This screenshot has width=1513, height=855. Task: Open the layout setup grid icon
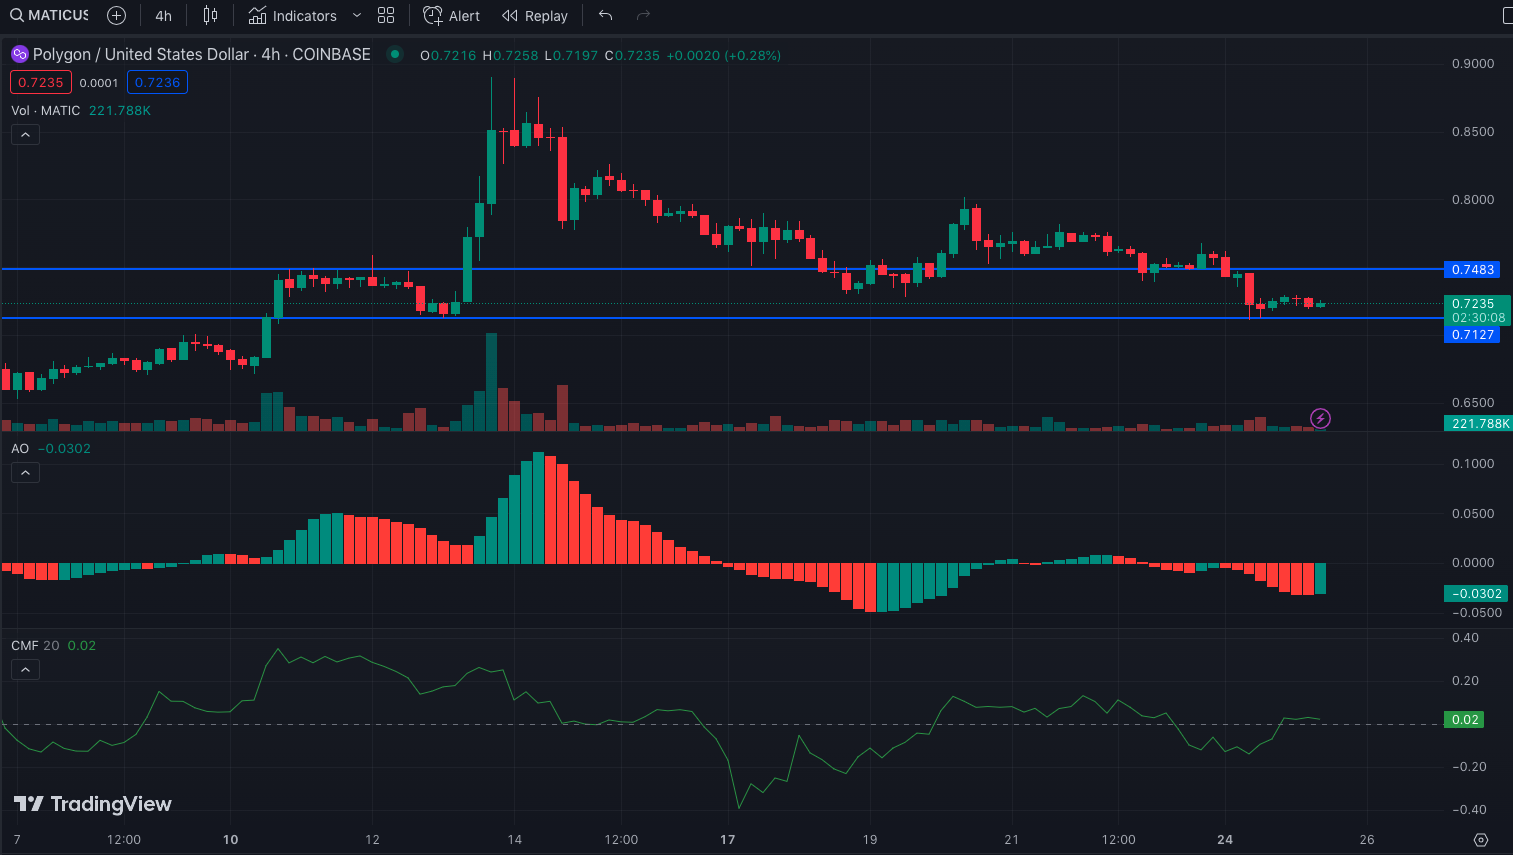(386, 15)
